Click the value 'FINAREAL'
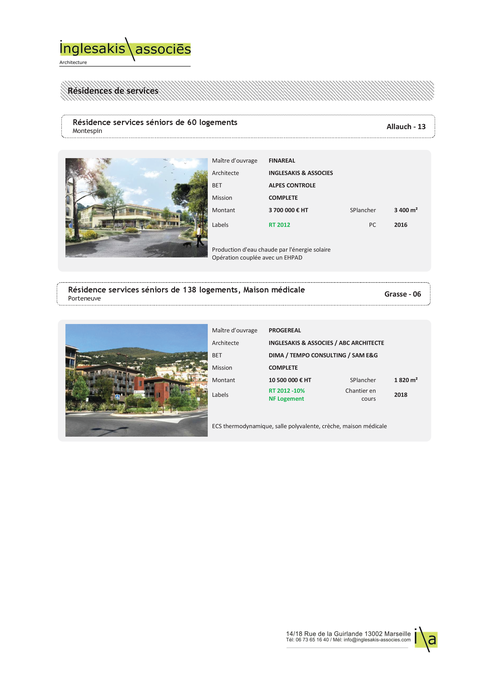 282,160
